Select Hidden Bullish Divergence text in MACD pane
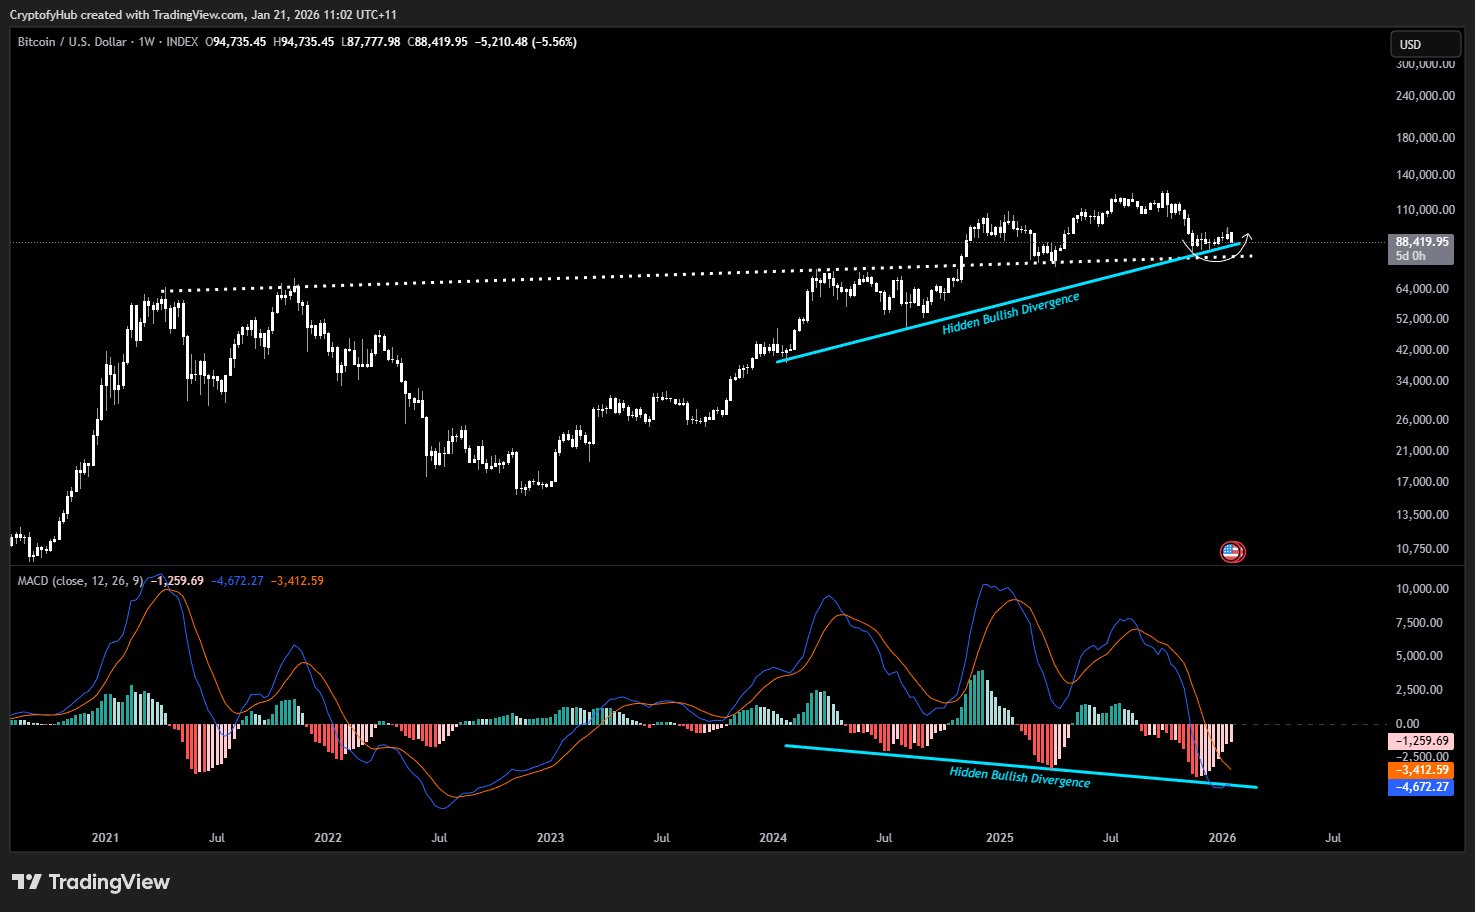 point(1020,777)
